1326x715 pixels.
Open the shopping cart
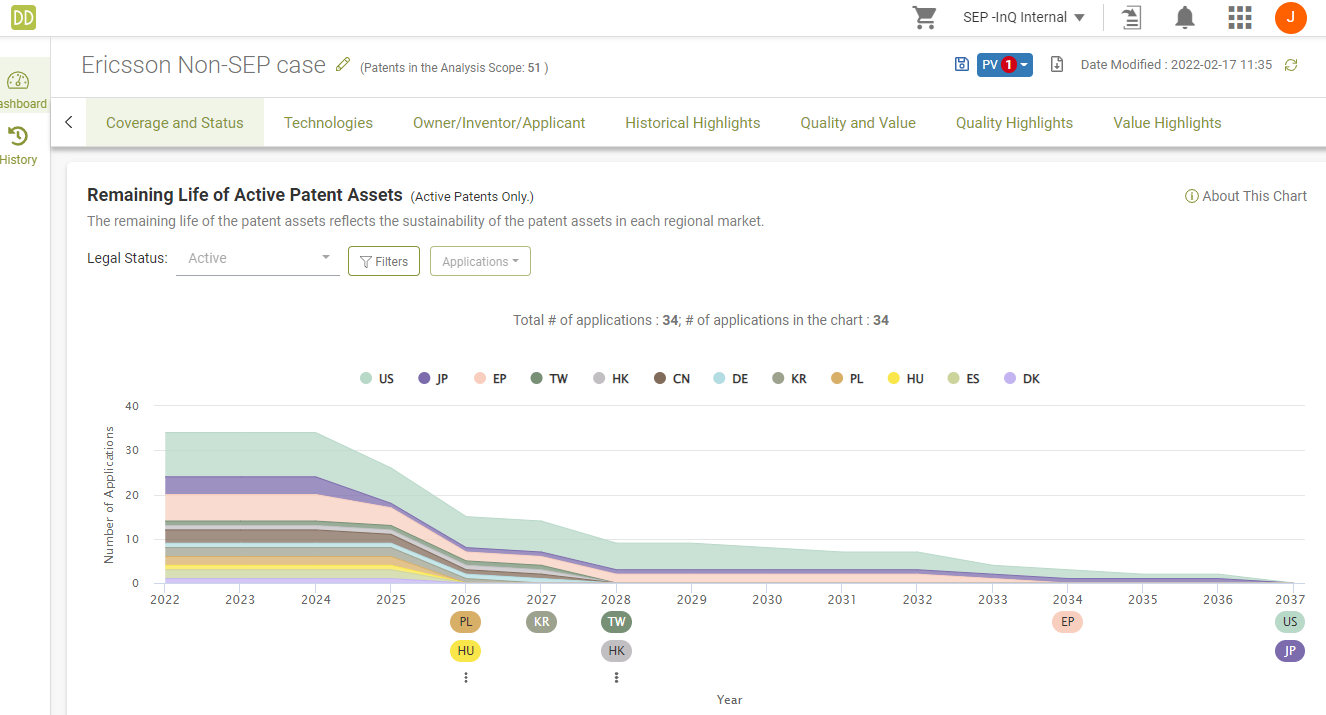click(x=925, y=17)
